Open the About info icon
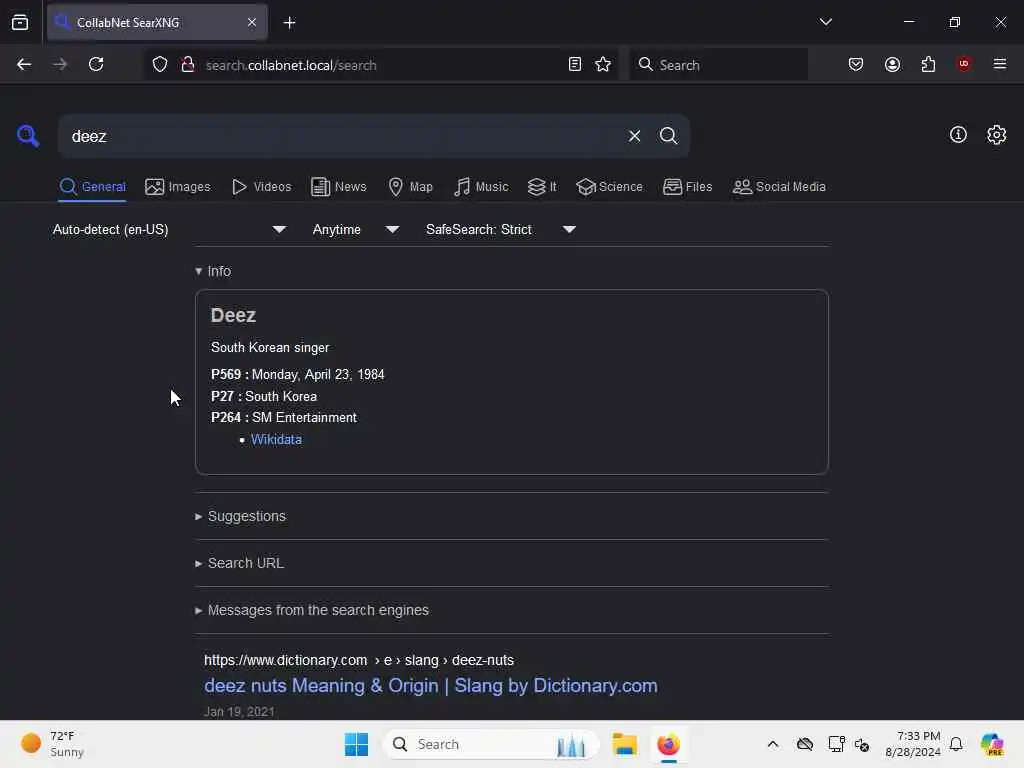This screenshot has height=768, width=1024. point(958,135)
